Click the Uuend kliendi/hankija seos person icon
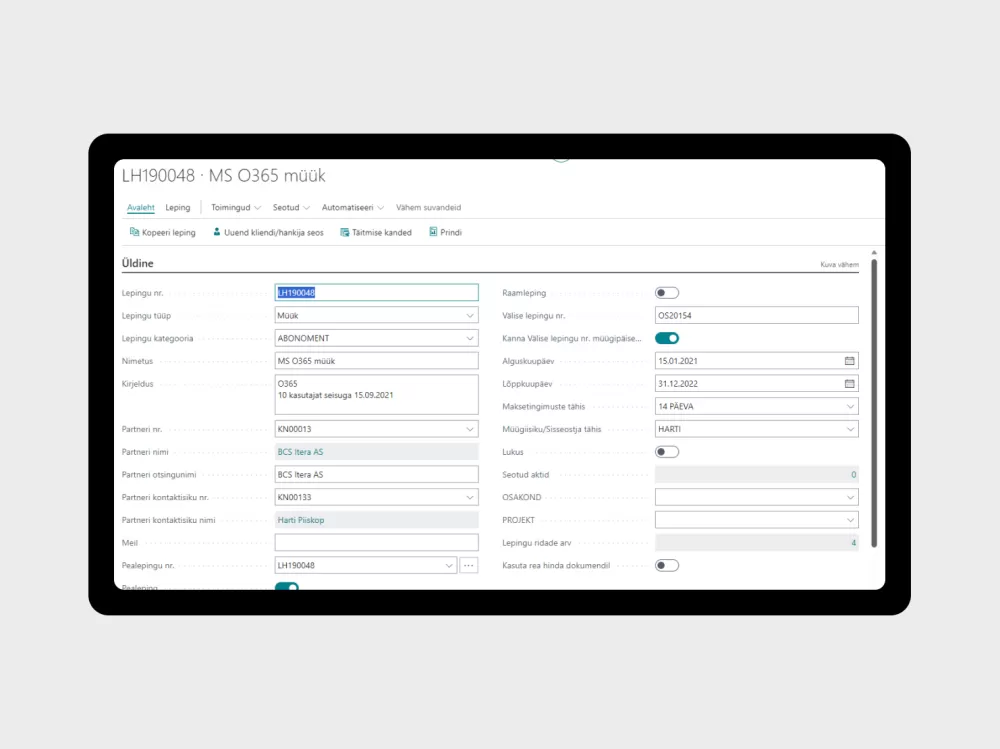This screenshot has height=749, width=1000. coord(217,232)
